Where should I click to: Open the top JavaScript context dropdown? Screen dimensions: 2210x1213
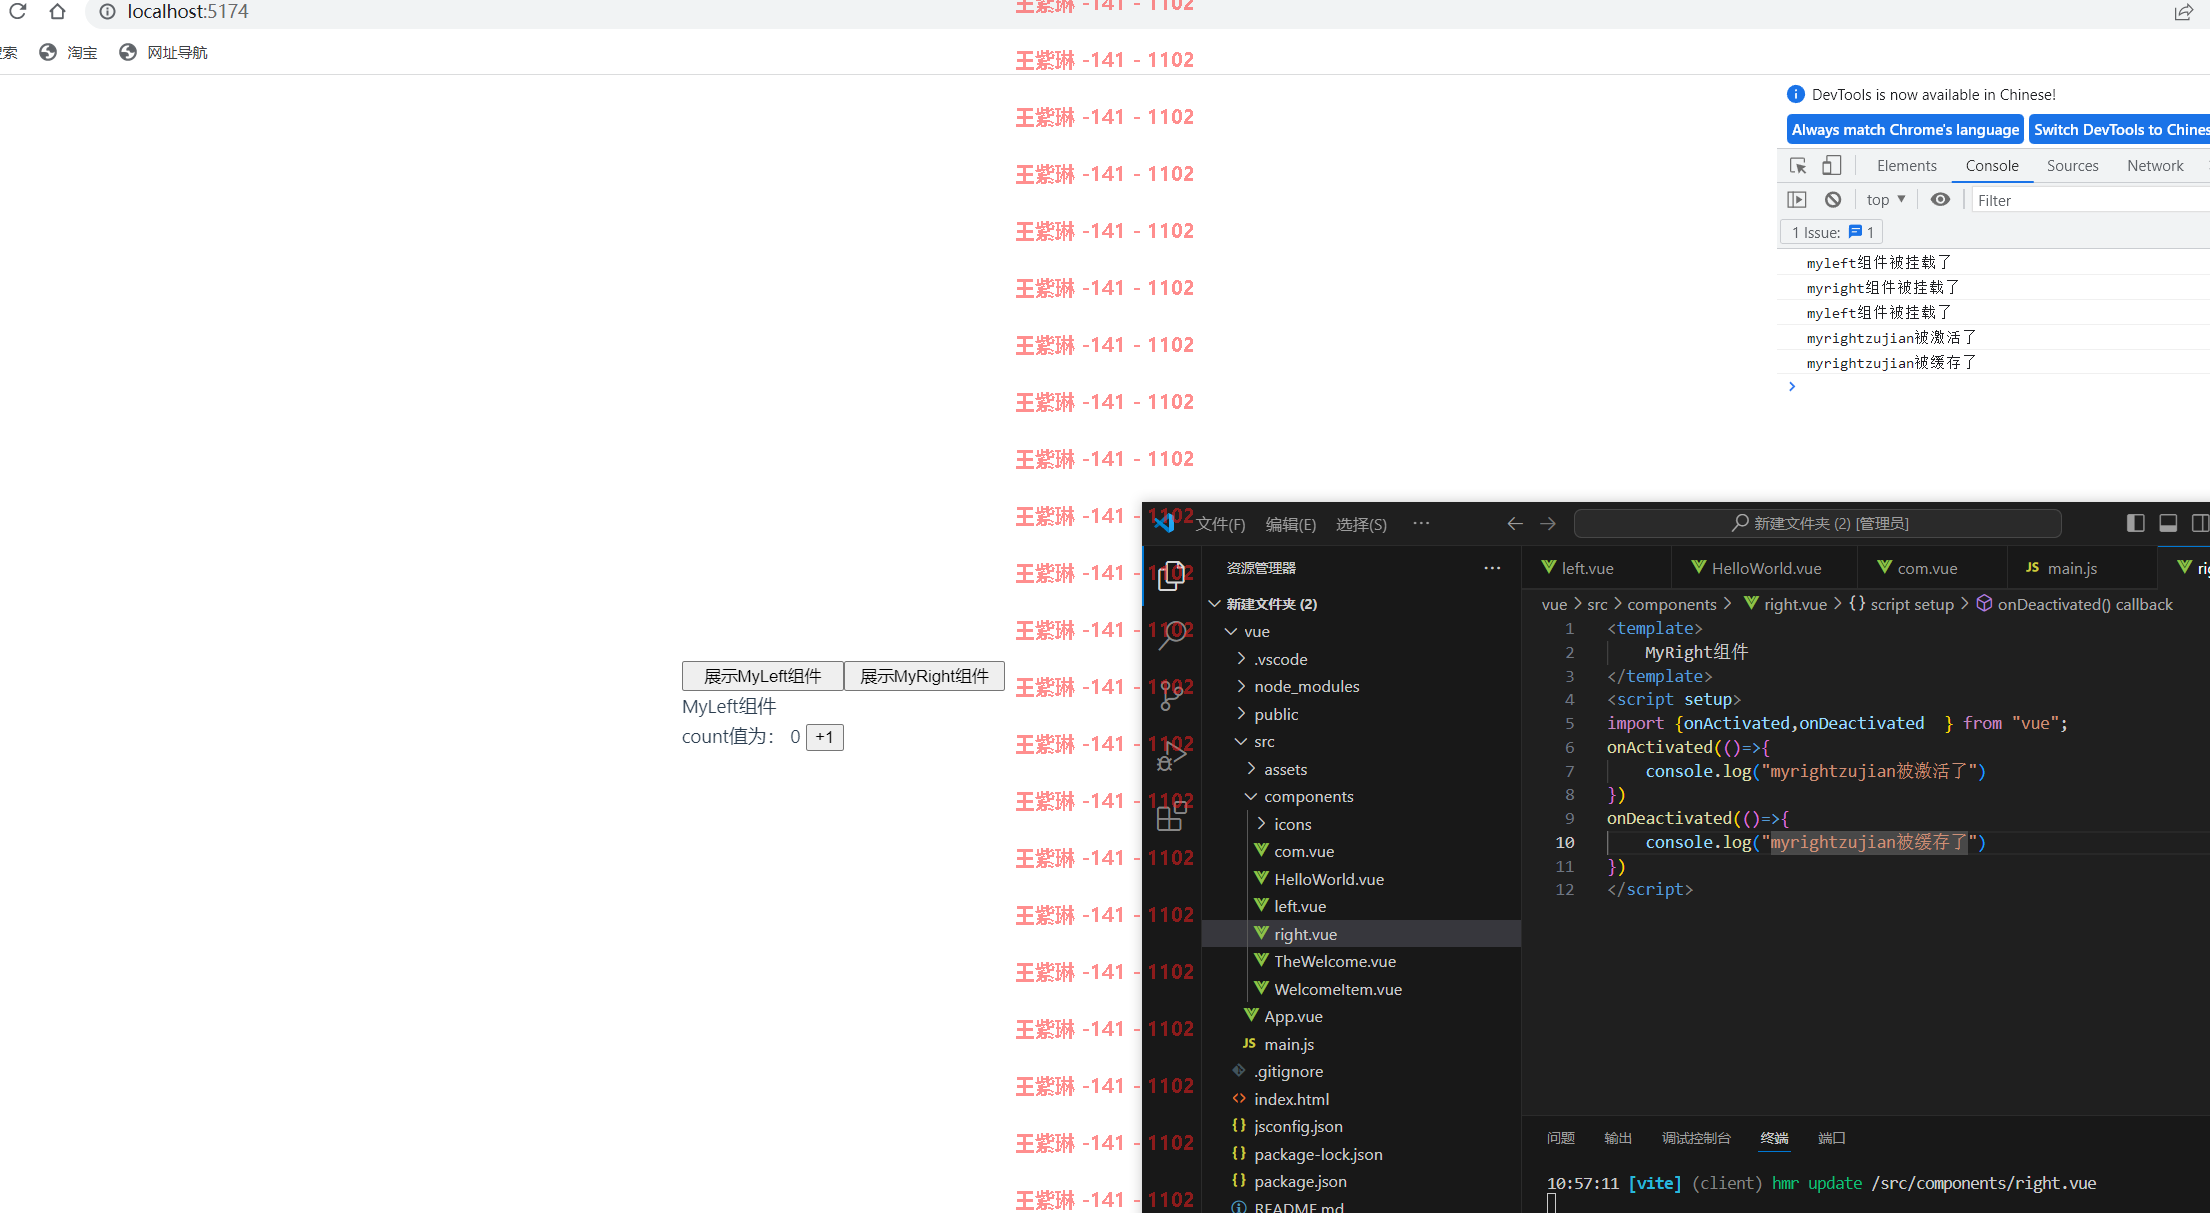pos(1886,199)
